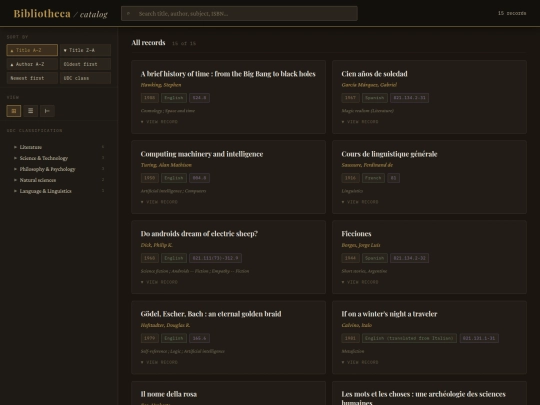Click the 15 records counter in header
The width and height of the screenshot is (540, 405).
point(512,13)
